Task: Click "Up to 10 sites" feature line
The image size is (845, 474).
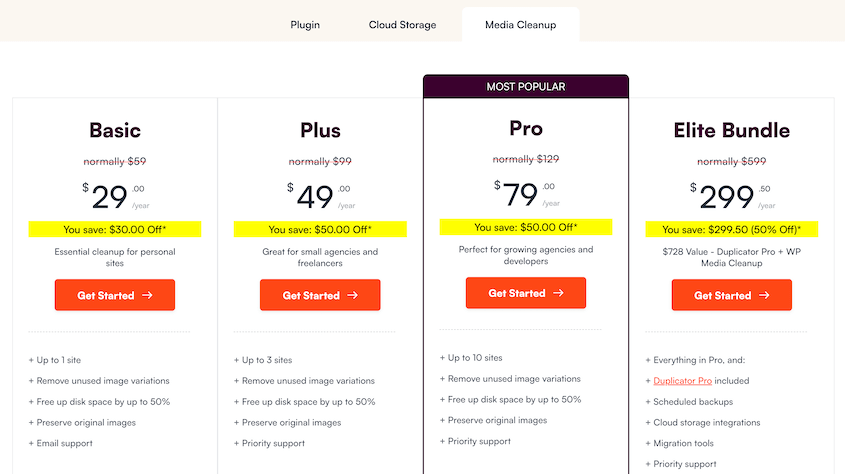Action: click(475, 358)
